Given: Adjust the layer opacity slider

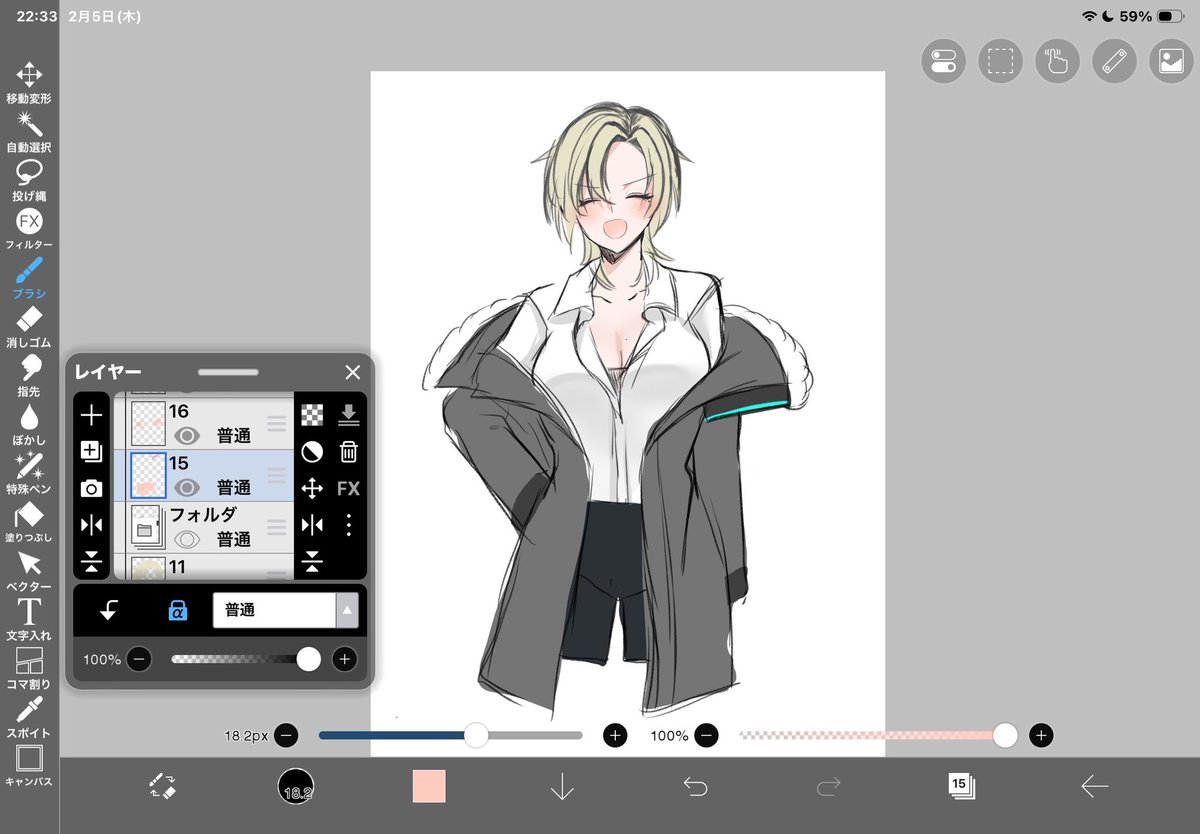Looking at the screenshot, I should pos(246,659).
